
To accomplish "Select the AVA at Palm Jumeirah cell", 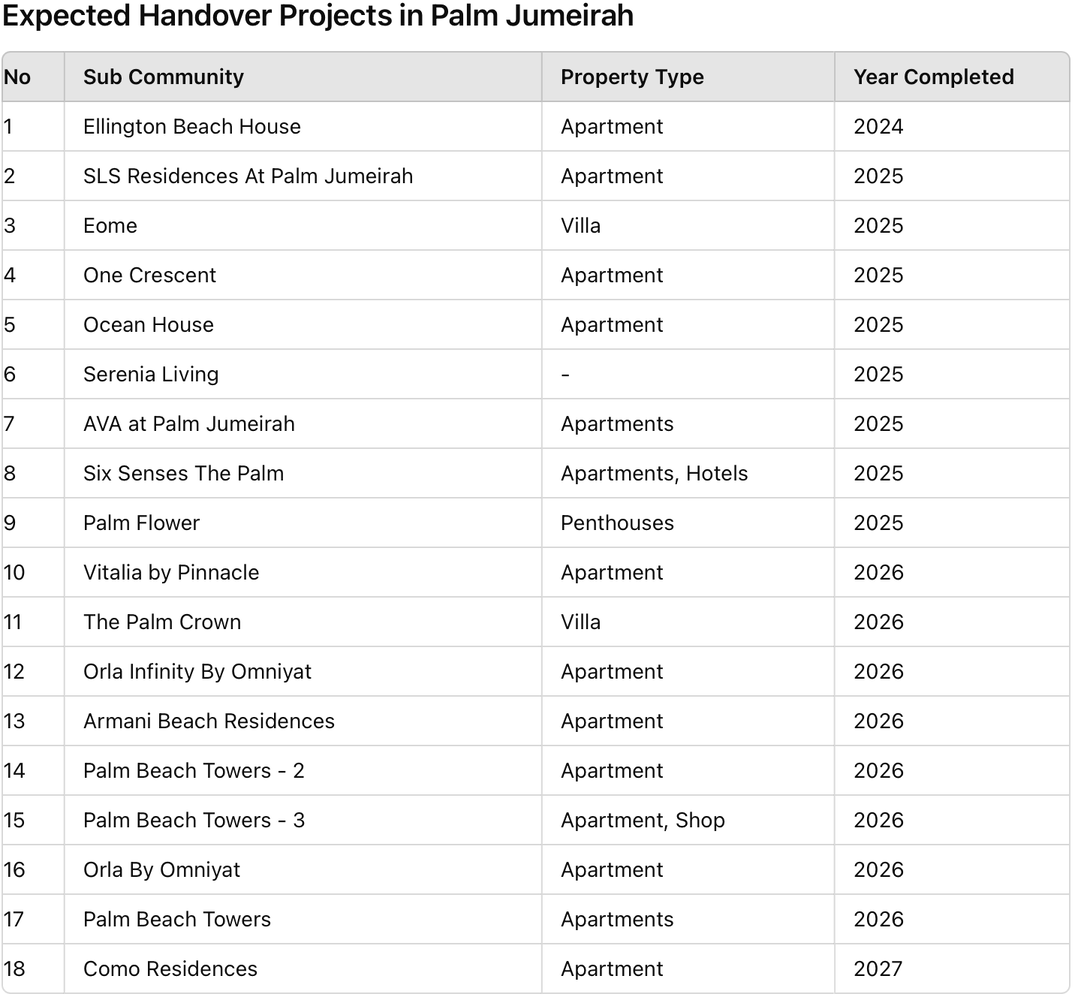I will (302, 423).
